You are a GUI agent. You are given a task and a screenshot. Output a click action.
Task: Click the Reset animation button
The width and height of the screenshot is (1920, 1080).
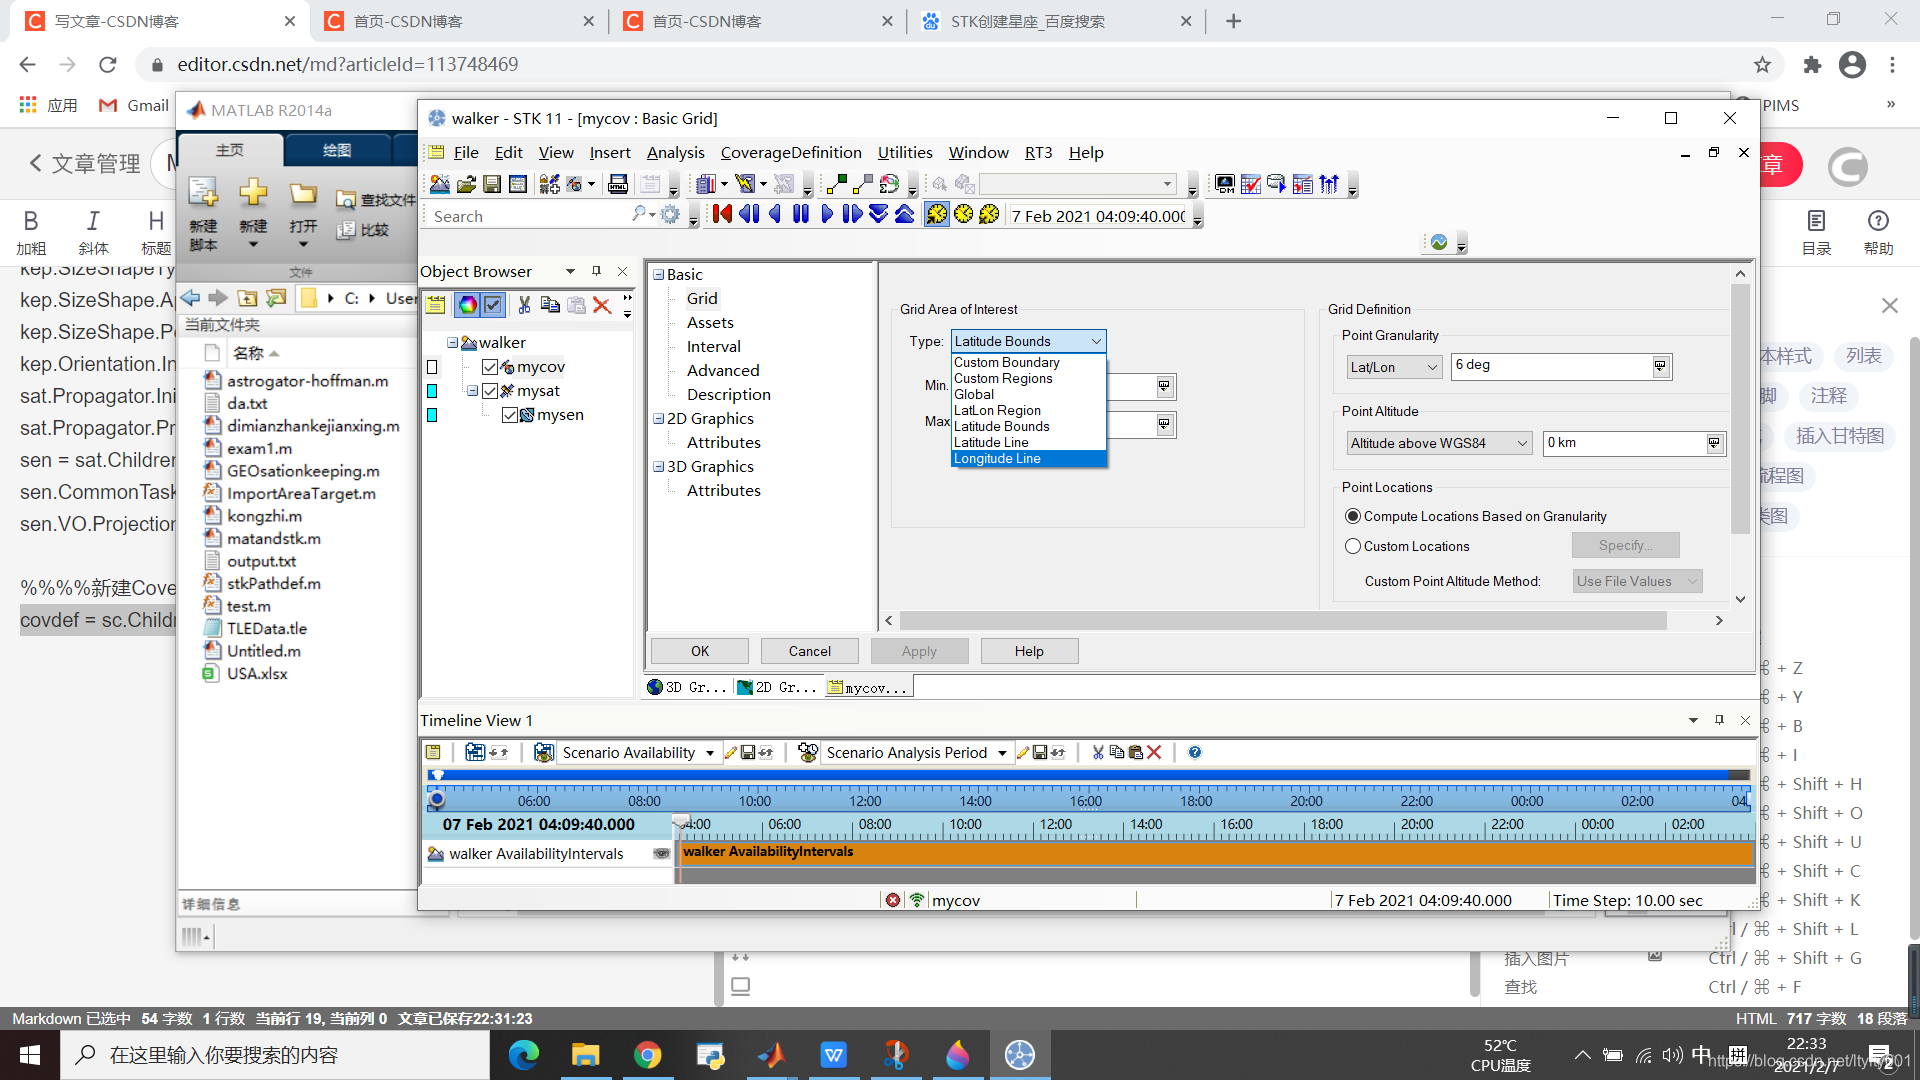722,214
